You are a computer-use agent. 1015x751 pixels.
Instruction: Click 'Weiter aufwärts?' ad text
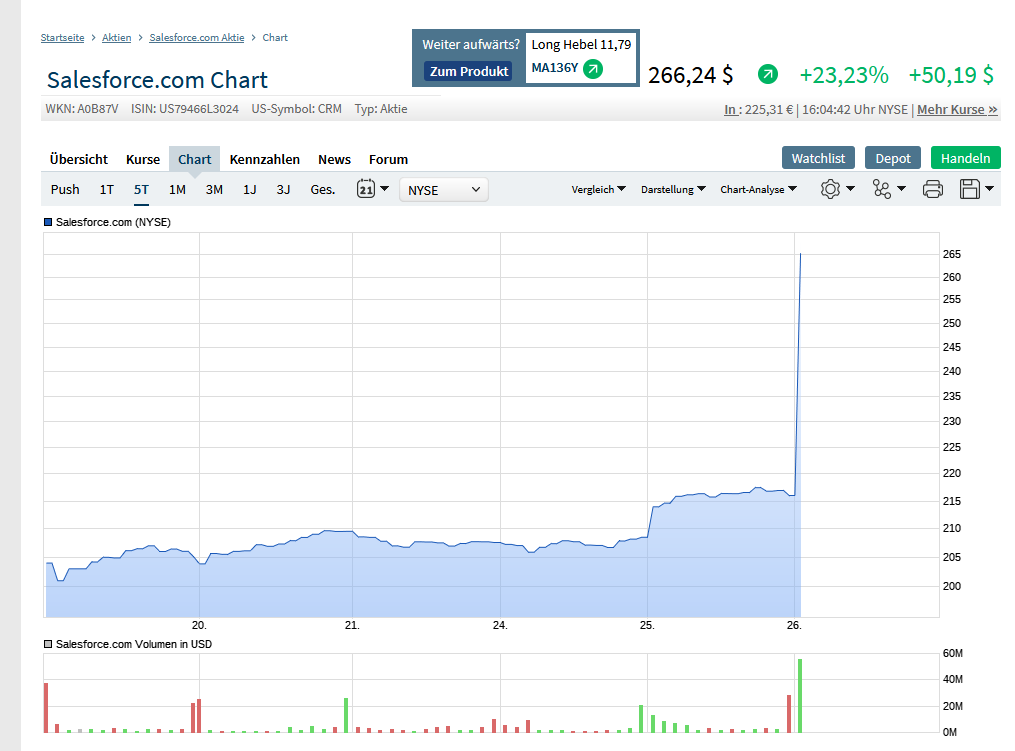pyautogui.click(x=471, y=45)
